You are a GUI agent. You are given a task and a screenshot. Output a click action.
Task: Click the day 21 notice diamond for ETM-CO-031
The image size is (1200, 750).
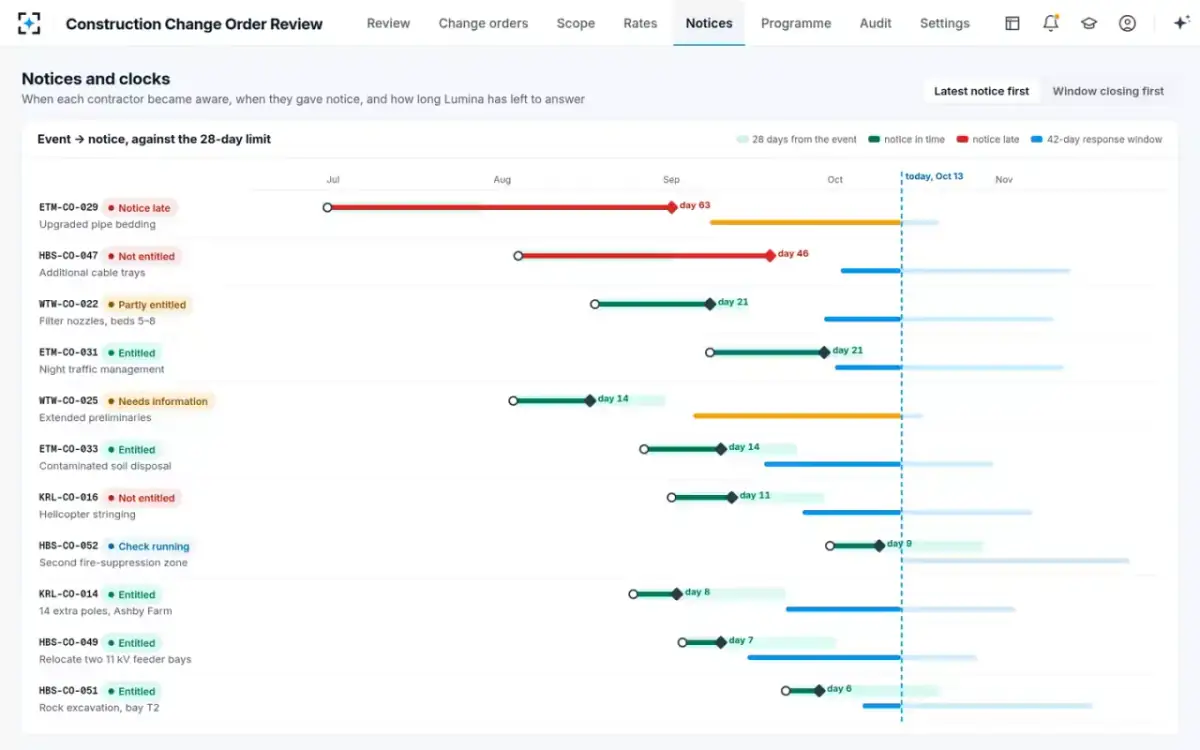[x=824, y=352]
